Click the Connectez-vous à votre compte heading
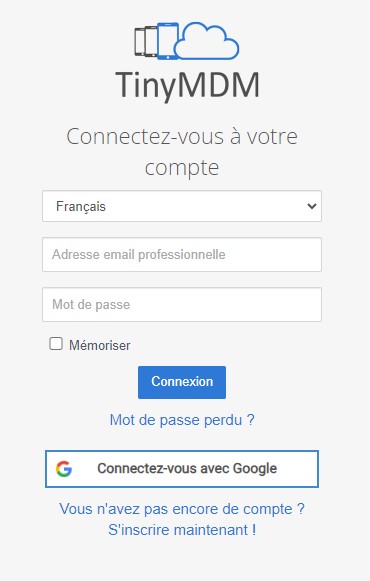The height and width of the screenshot is (581, 370). tap(182, 152)
